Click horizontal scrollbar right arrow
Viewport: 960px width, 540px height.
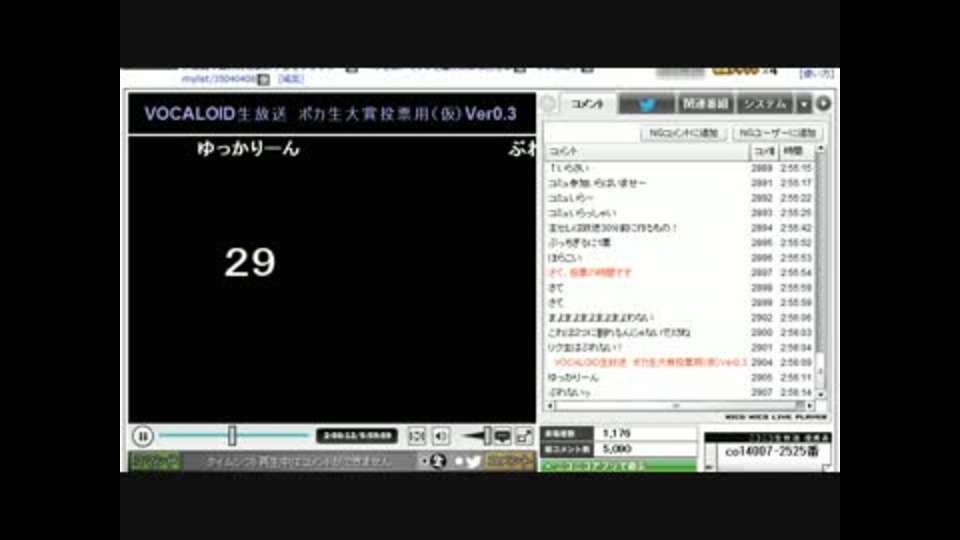(x=810, y=406)
